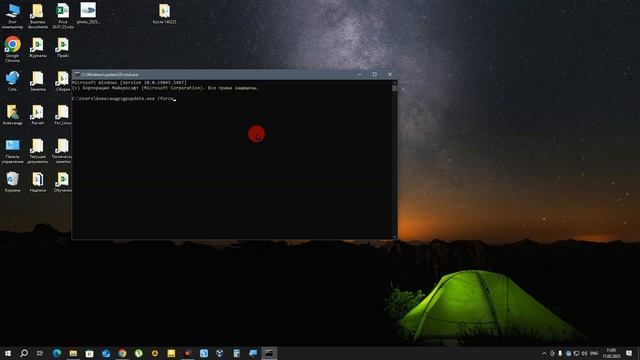Image resolution: width=640 pixels, height=360 pixels.
Task: Open the volume control in the tray
Action: 584,353
